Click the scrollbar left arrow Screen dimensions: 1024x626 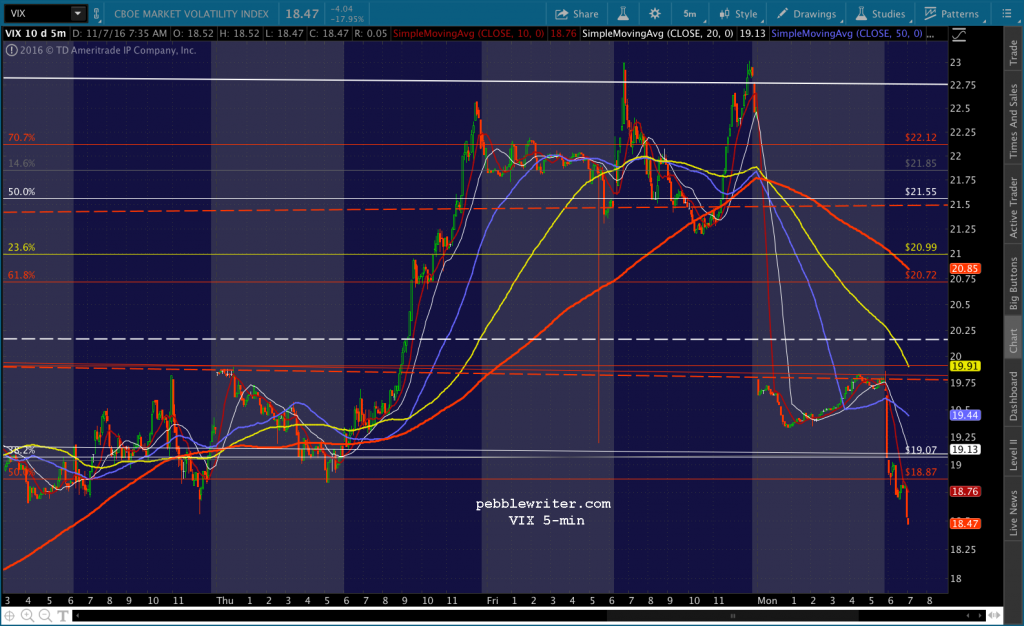78,615
